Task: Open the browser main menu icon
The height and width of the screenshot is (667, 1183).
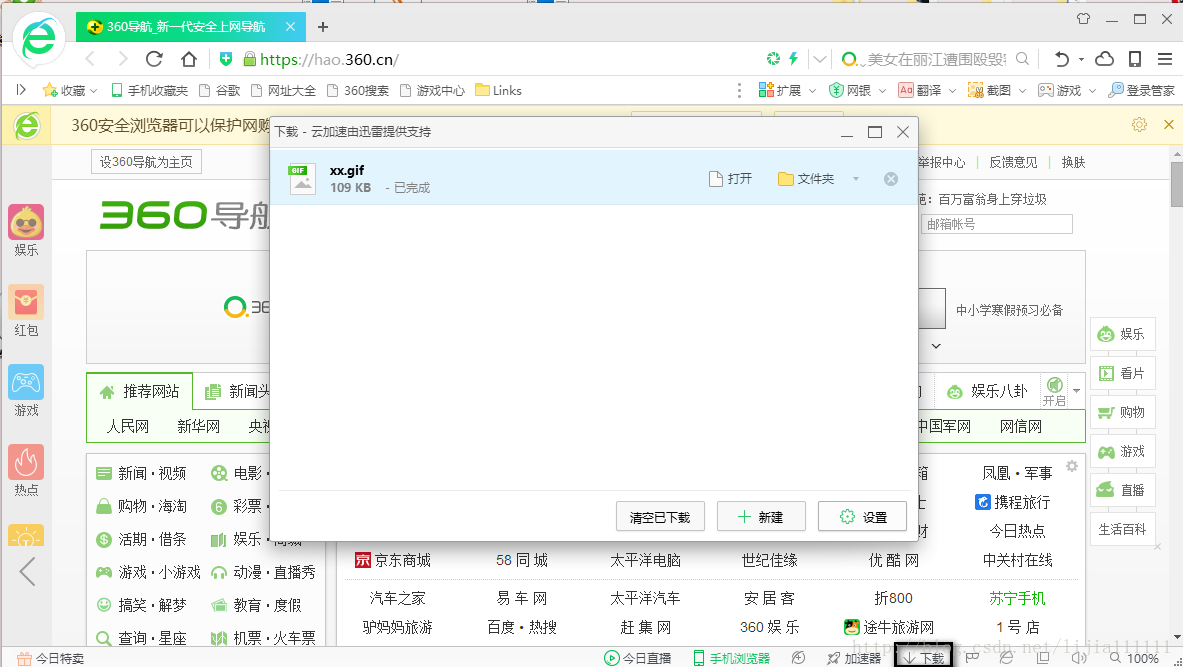Action: pos(1165,59)
